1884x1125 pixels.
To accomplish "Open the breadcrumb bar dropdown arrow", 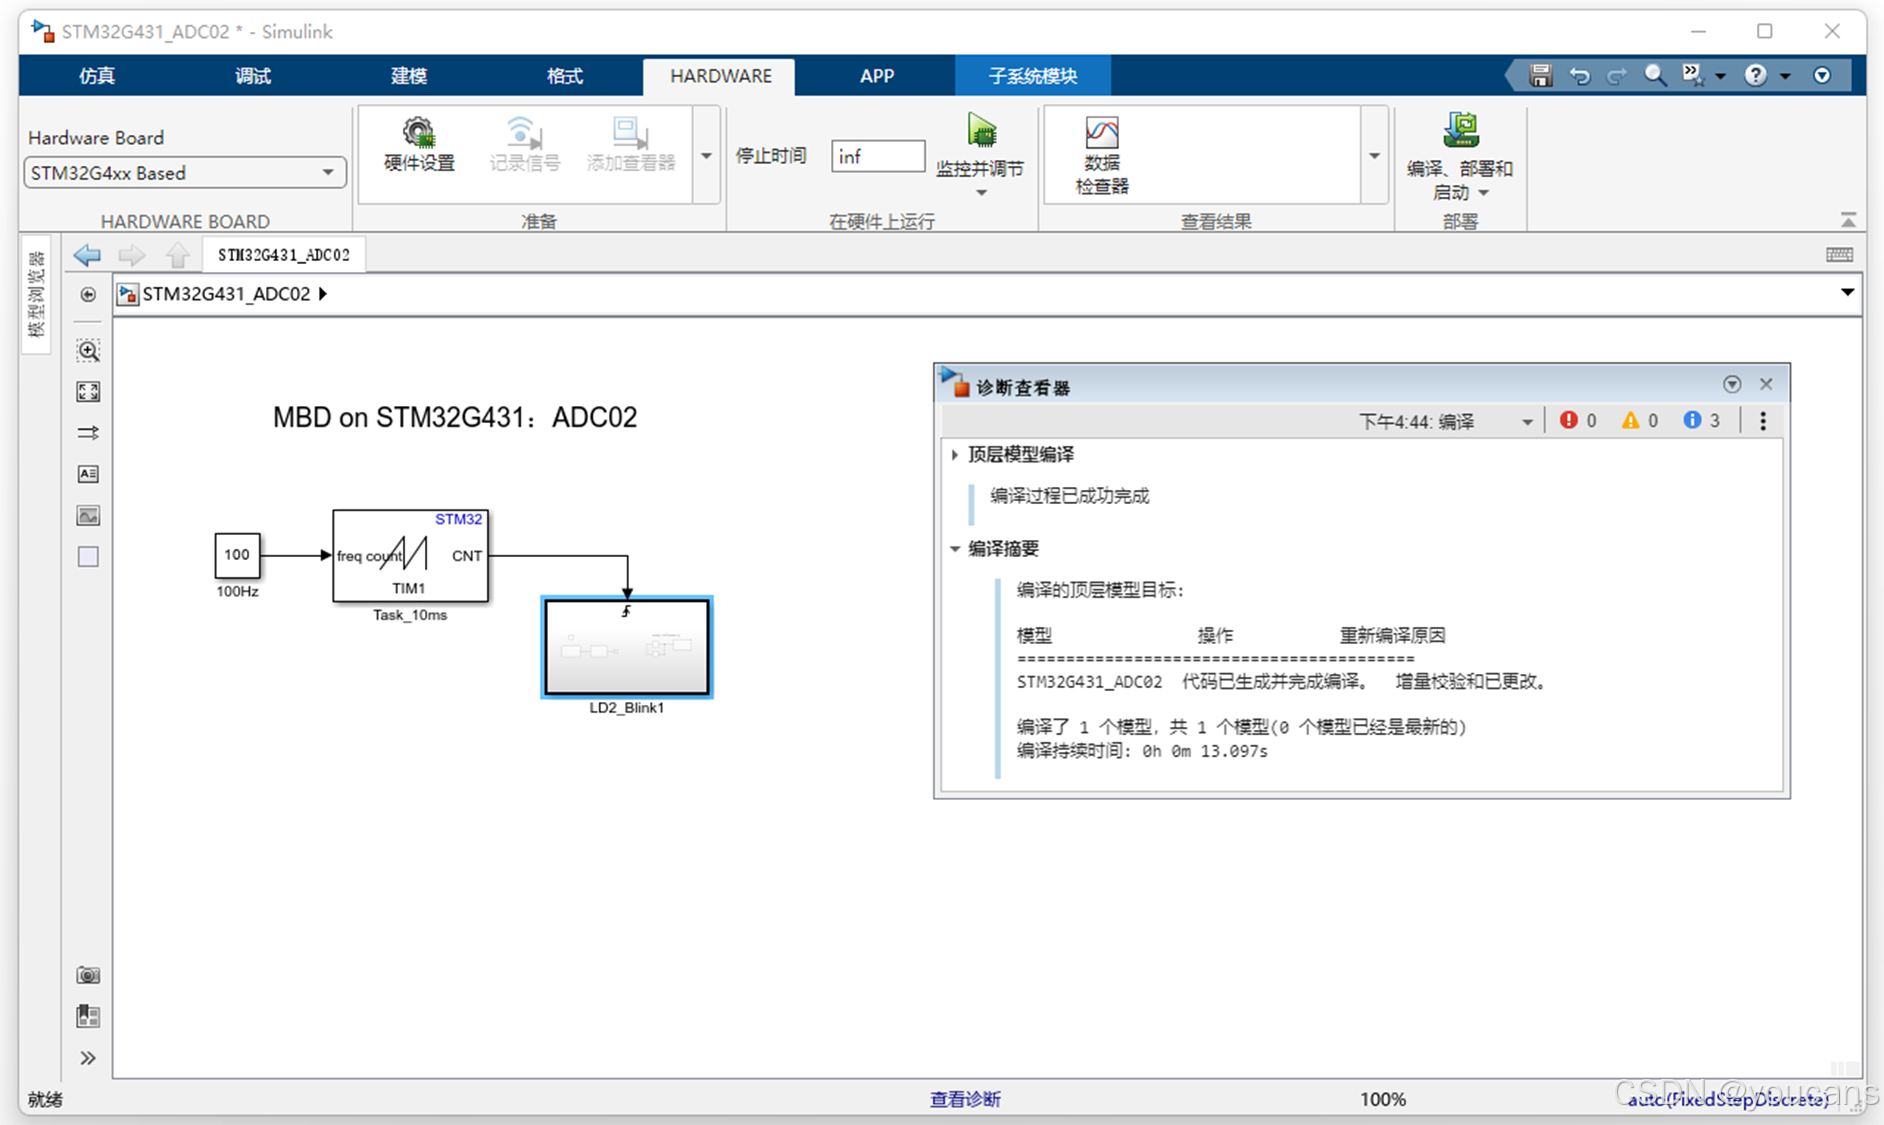I will [1847, 293].
